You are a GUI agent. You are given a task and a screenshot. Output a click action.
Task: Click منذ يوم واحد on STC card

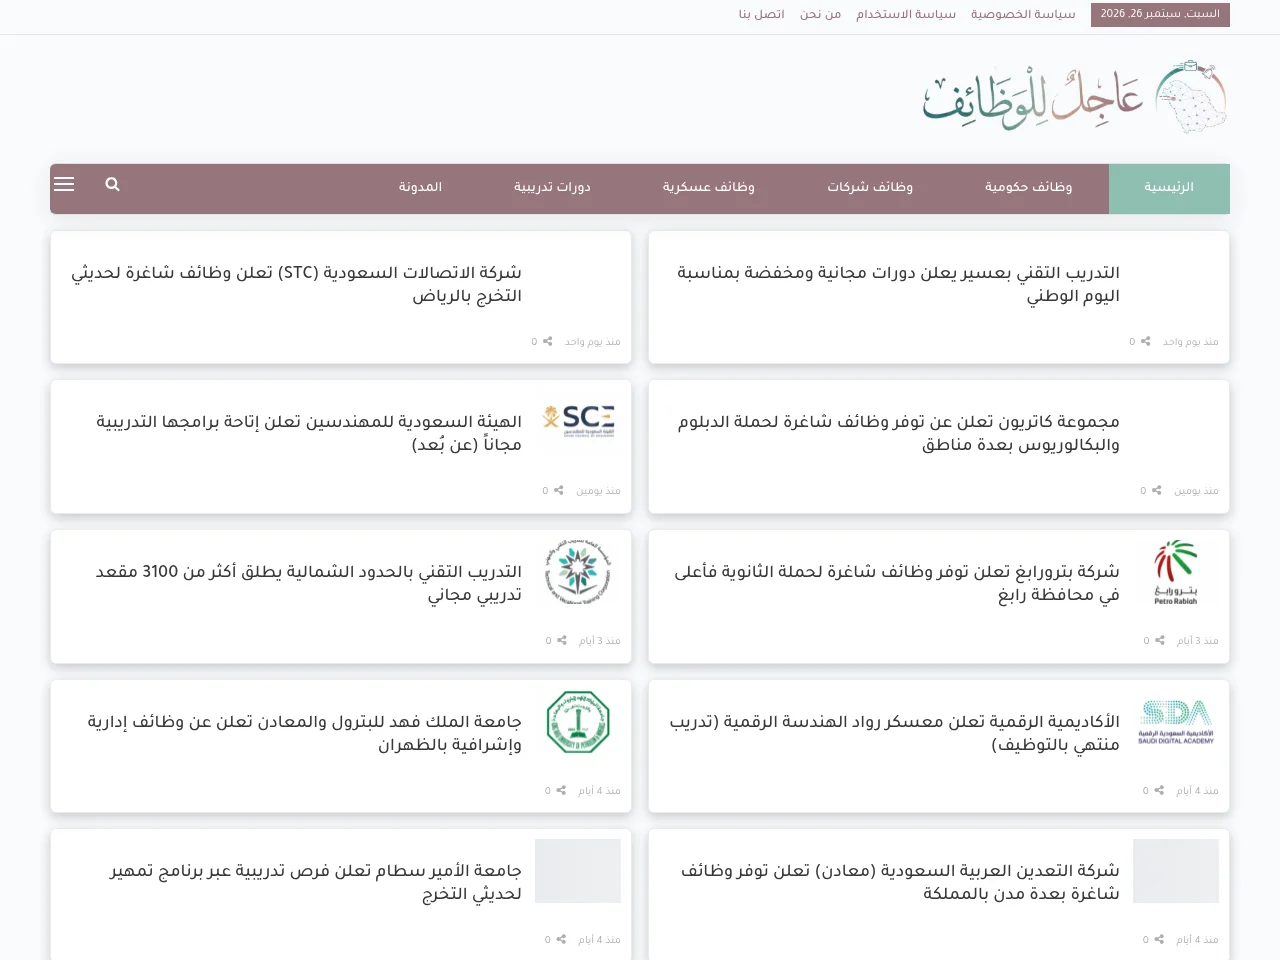(x=592, y=342)
